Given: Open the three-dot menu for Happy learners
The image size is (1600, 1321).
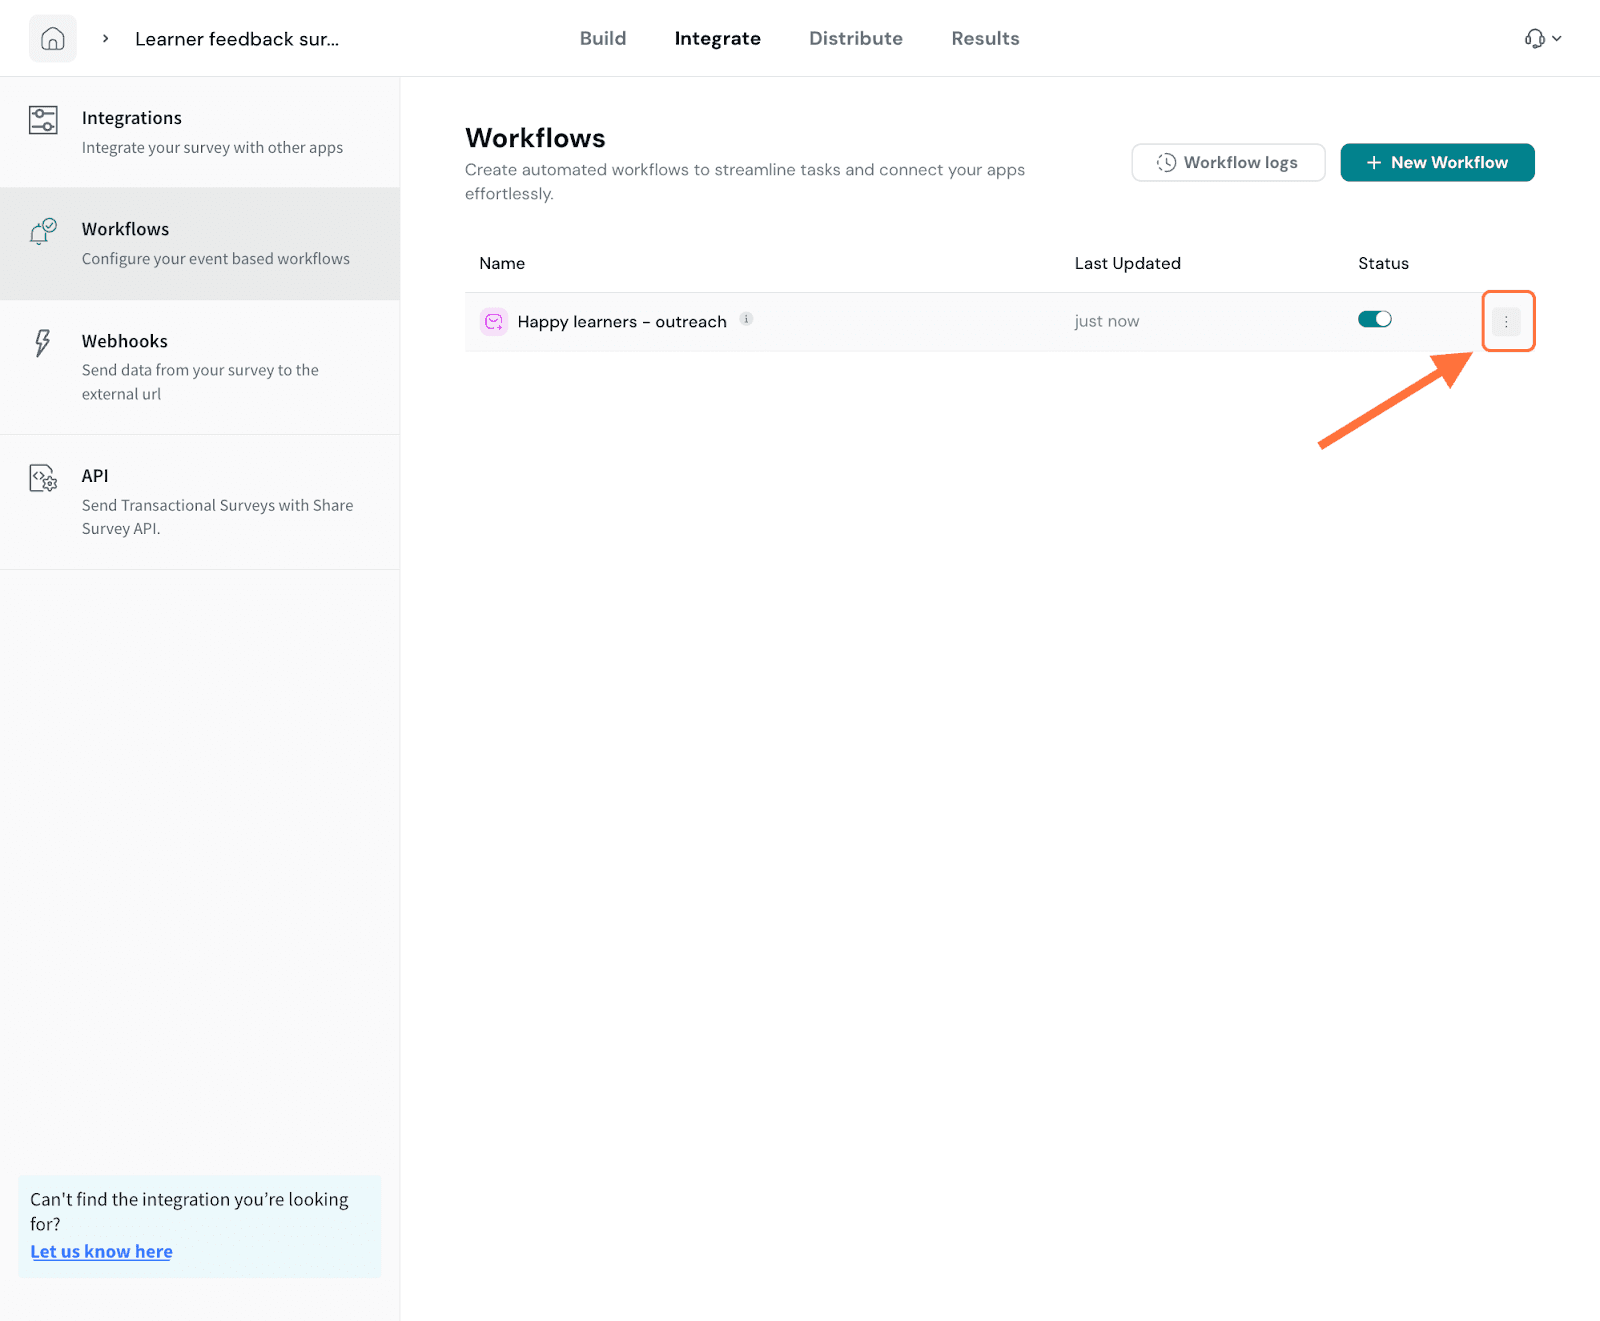Looking at the screenshot, I should (1506, 321).
